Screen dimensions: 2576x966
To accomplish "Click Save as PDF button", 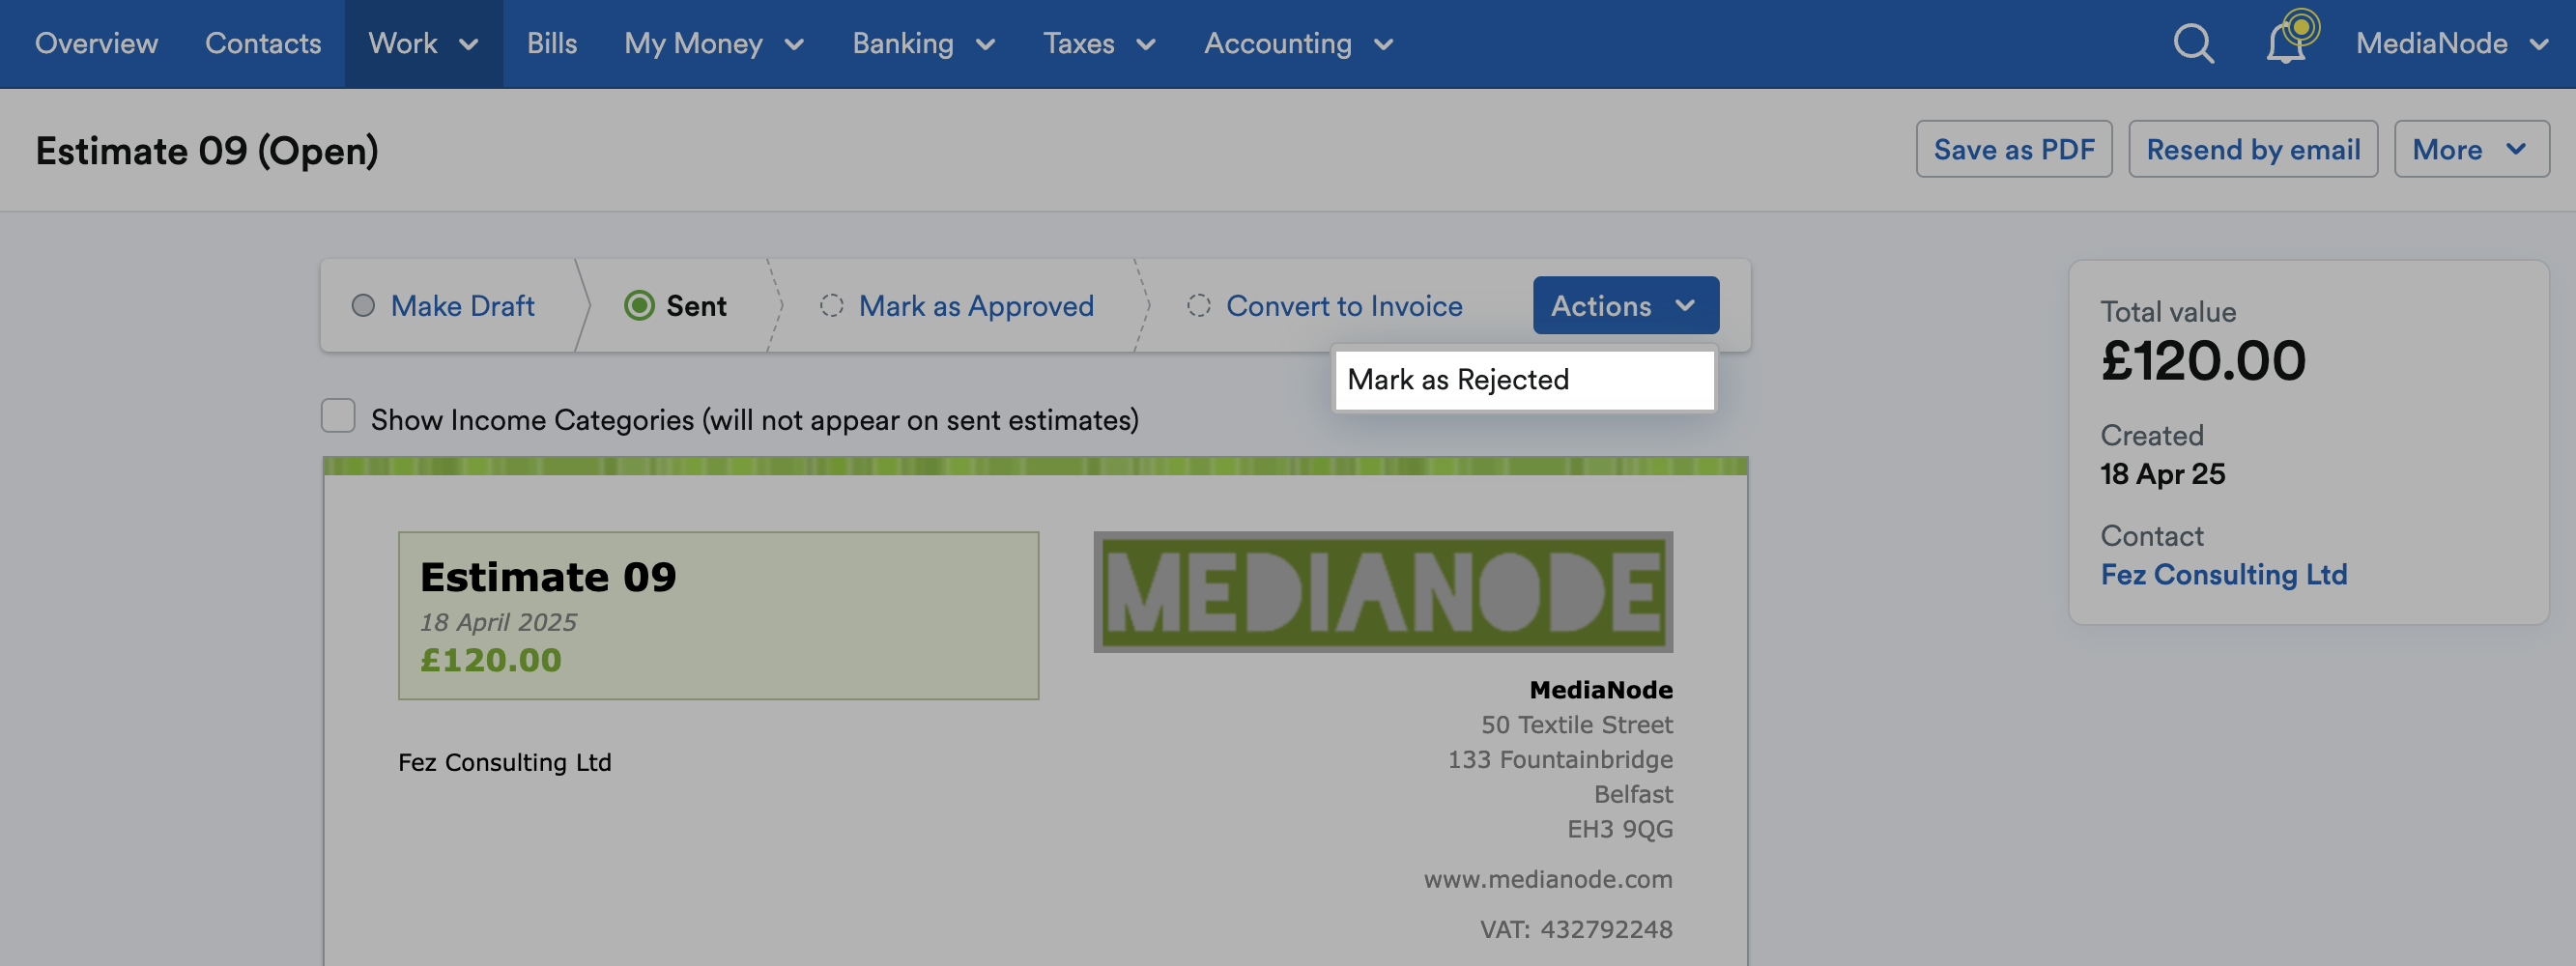I will (2013, 150).
